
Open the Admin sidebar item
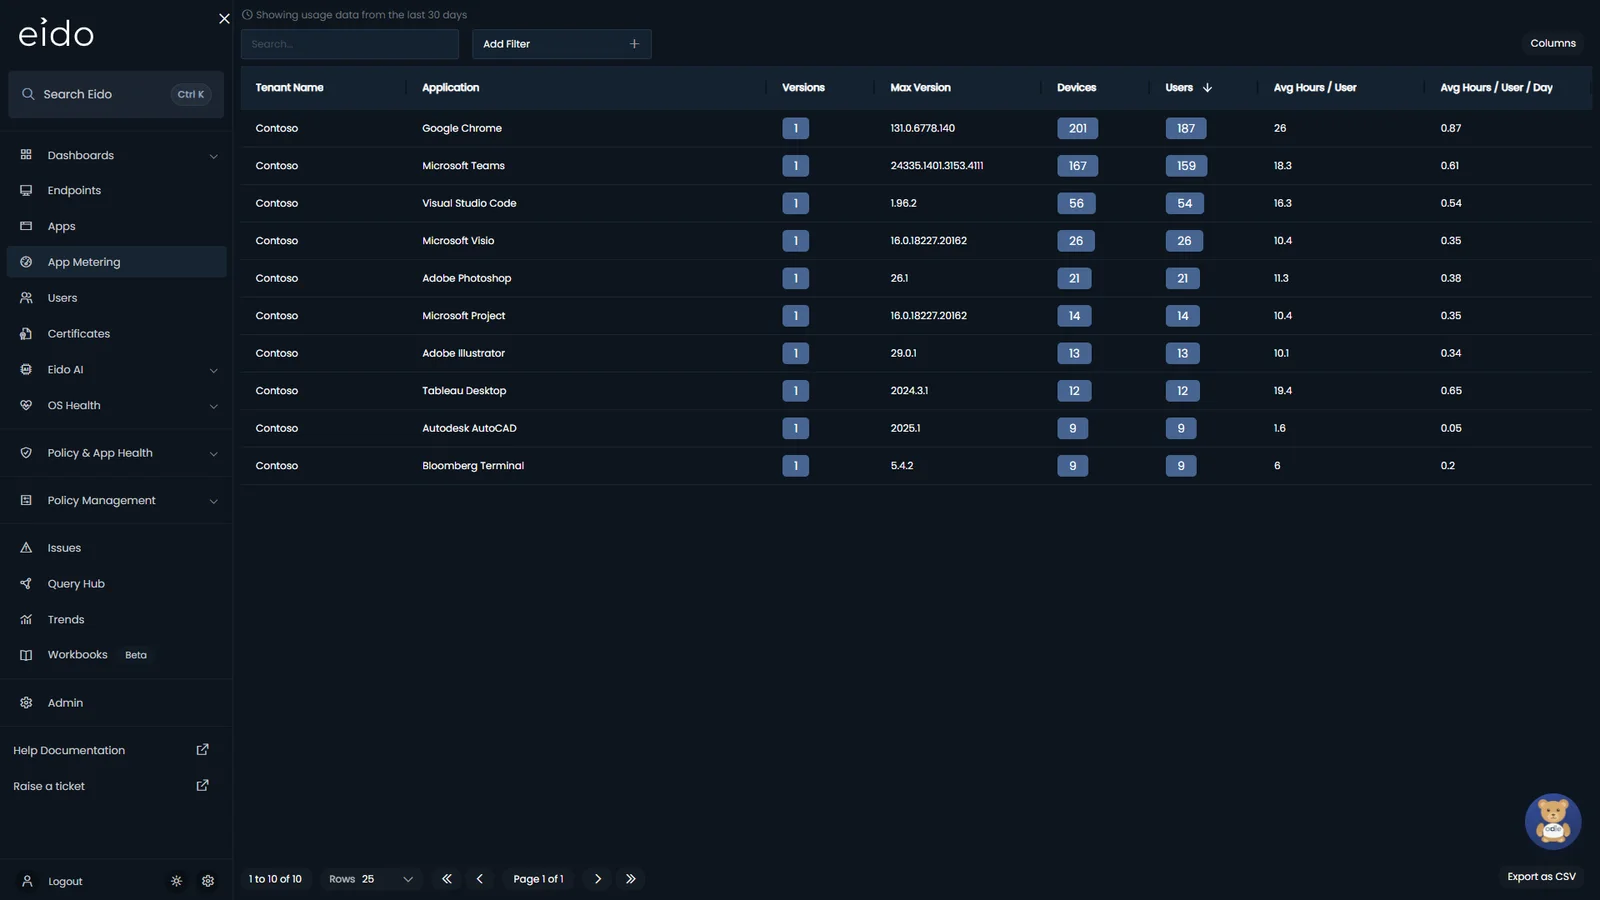(116, 703)
